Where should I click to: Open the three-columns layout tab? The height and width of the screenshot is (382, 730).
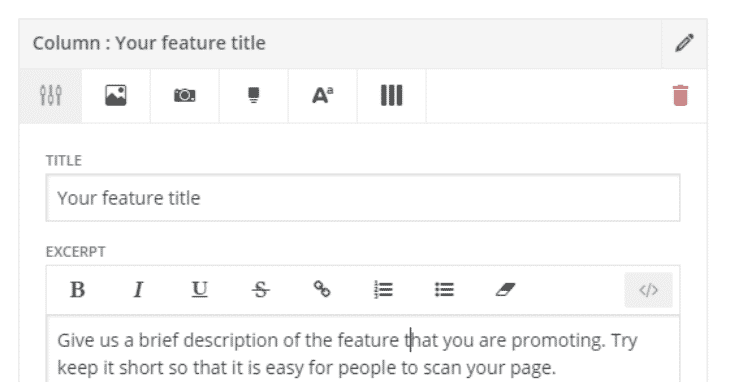[x=392, y=95]
